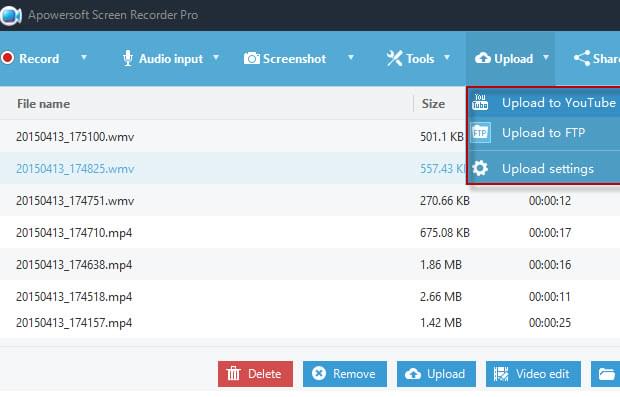Click the red Record circle icon
Screen dimensions: 620x397
[x=8, y=58]
